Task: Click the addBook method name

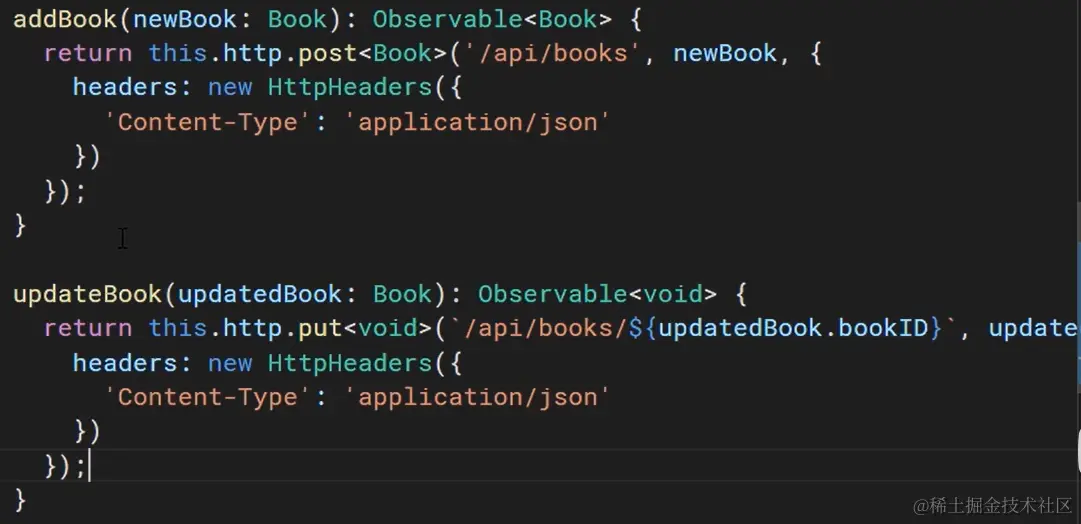Action: coord(65,19)
